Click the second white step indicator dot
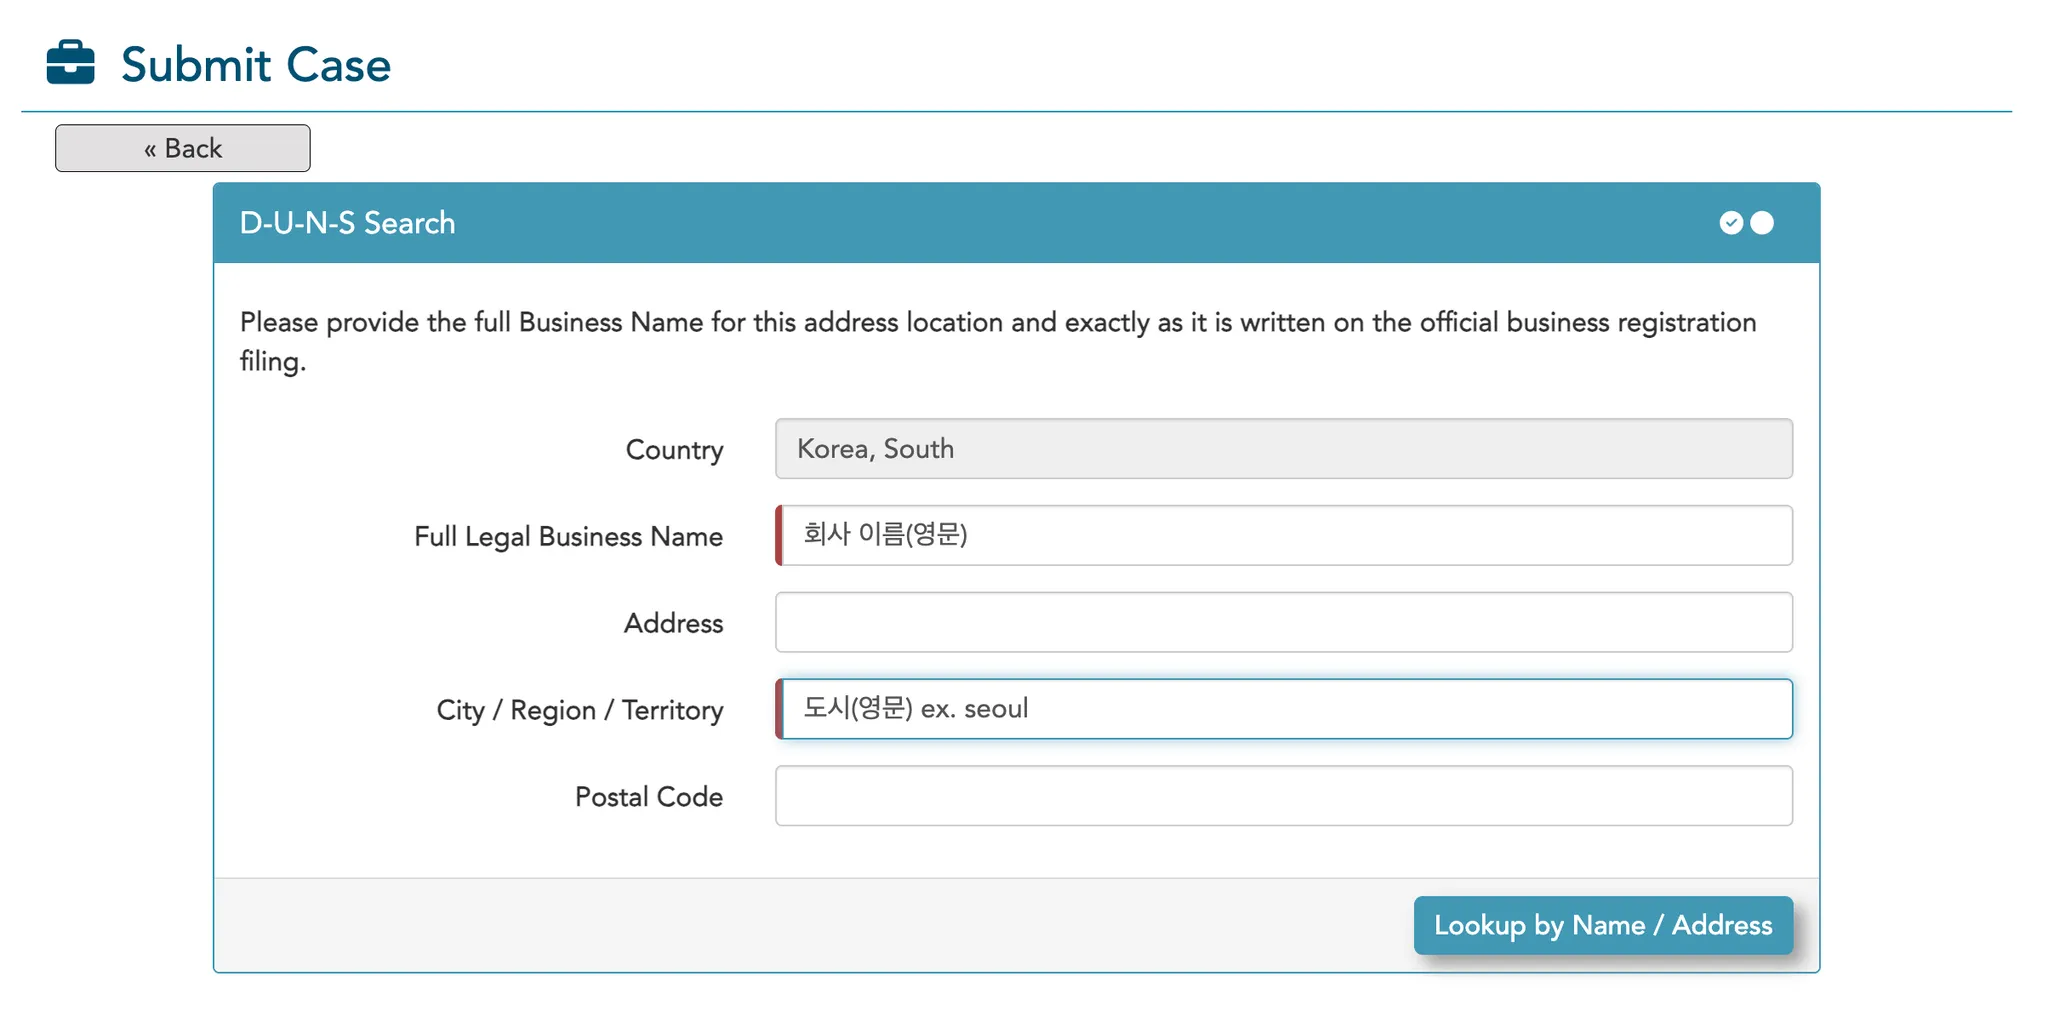The image size is (2048, 1029). click(x=1762, y=223)
